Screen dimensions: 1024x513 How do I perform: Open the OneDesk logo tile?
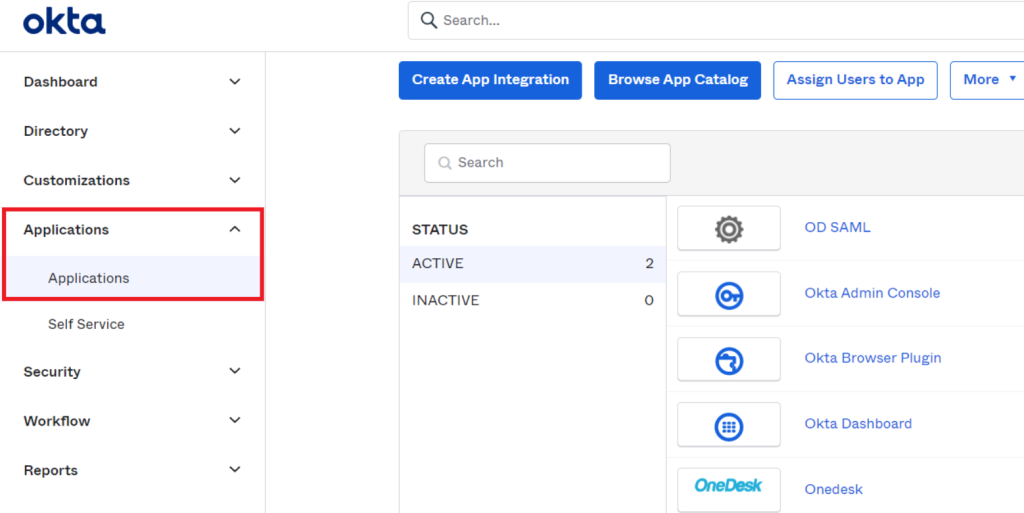[729, 489]
